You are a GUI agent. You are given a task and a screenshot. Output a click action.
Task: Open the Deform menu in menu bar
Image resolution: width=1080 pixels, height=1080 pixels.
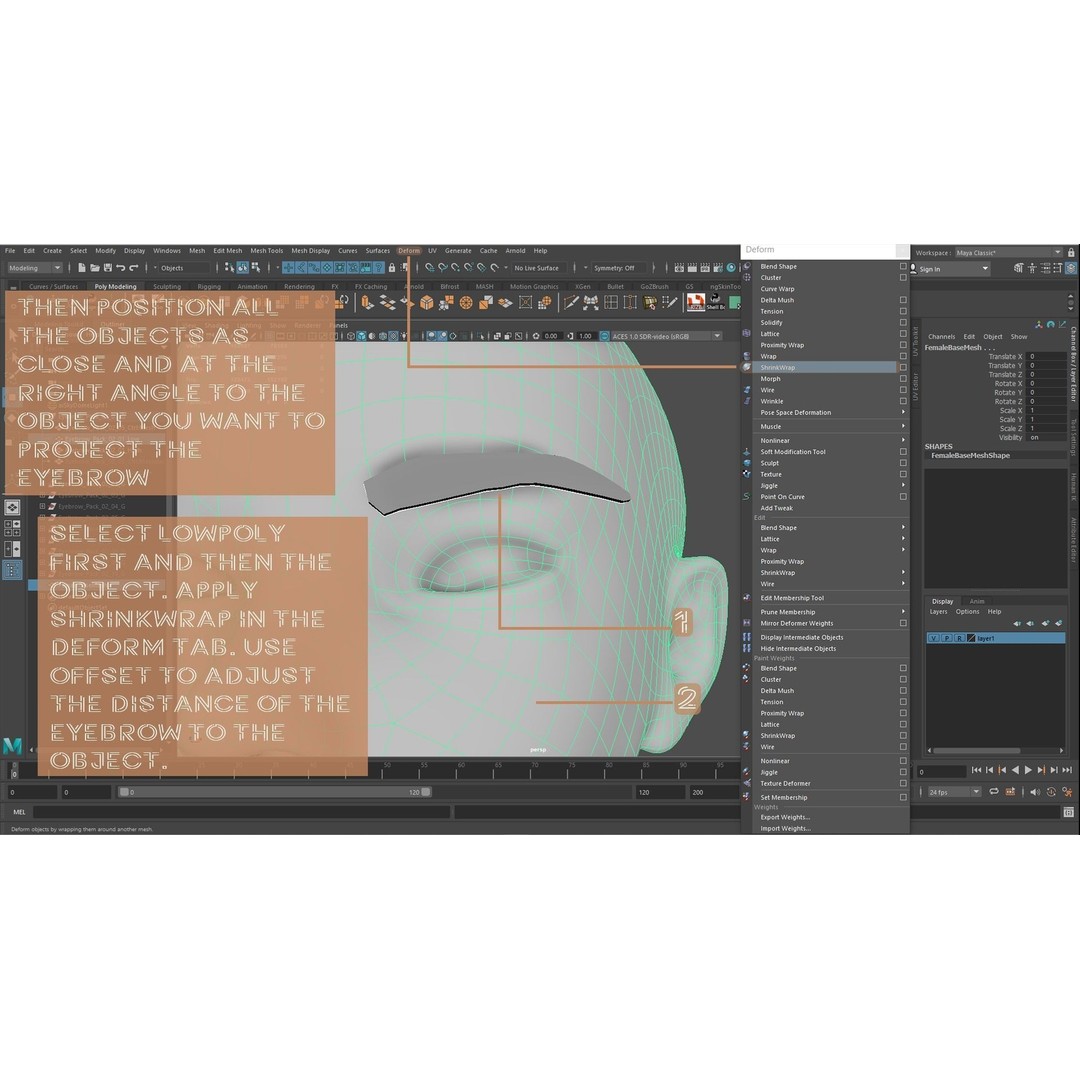click(408, 251)
